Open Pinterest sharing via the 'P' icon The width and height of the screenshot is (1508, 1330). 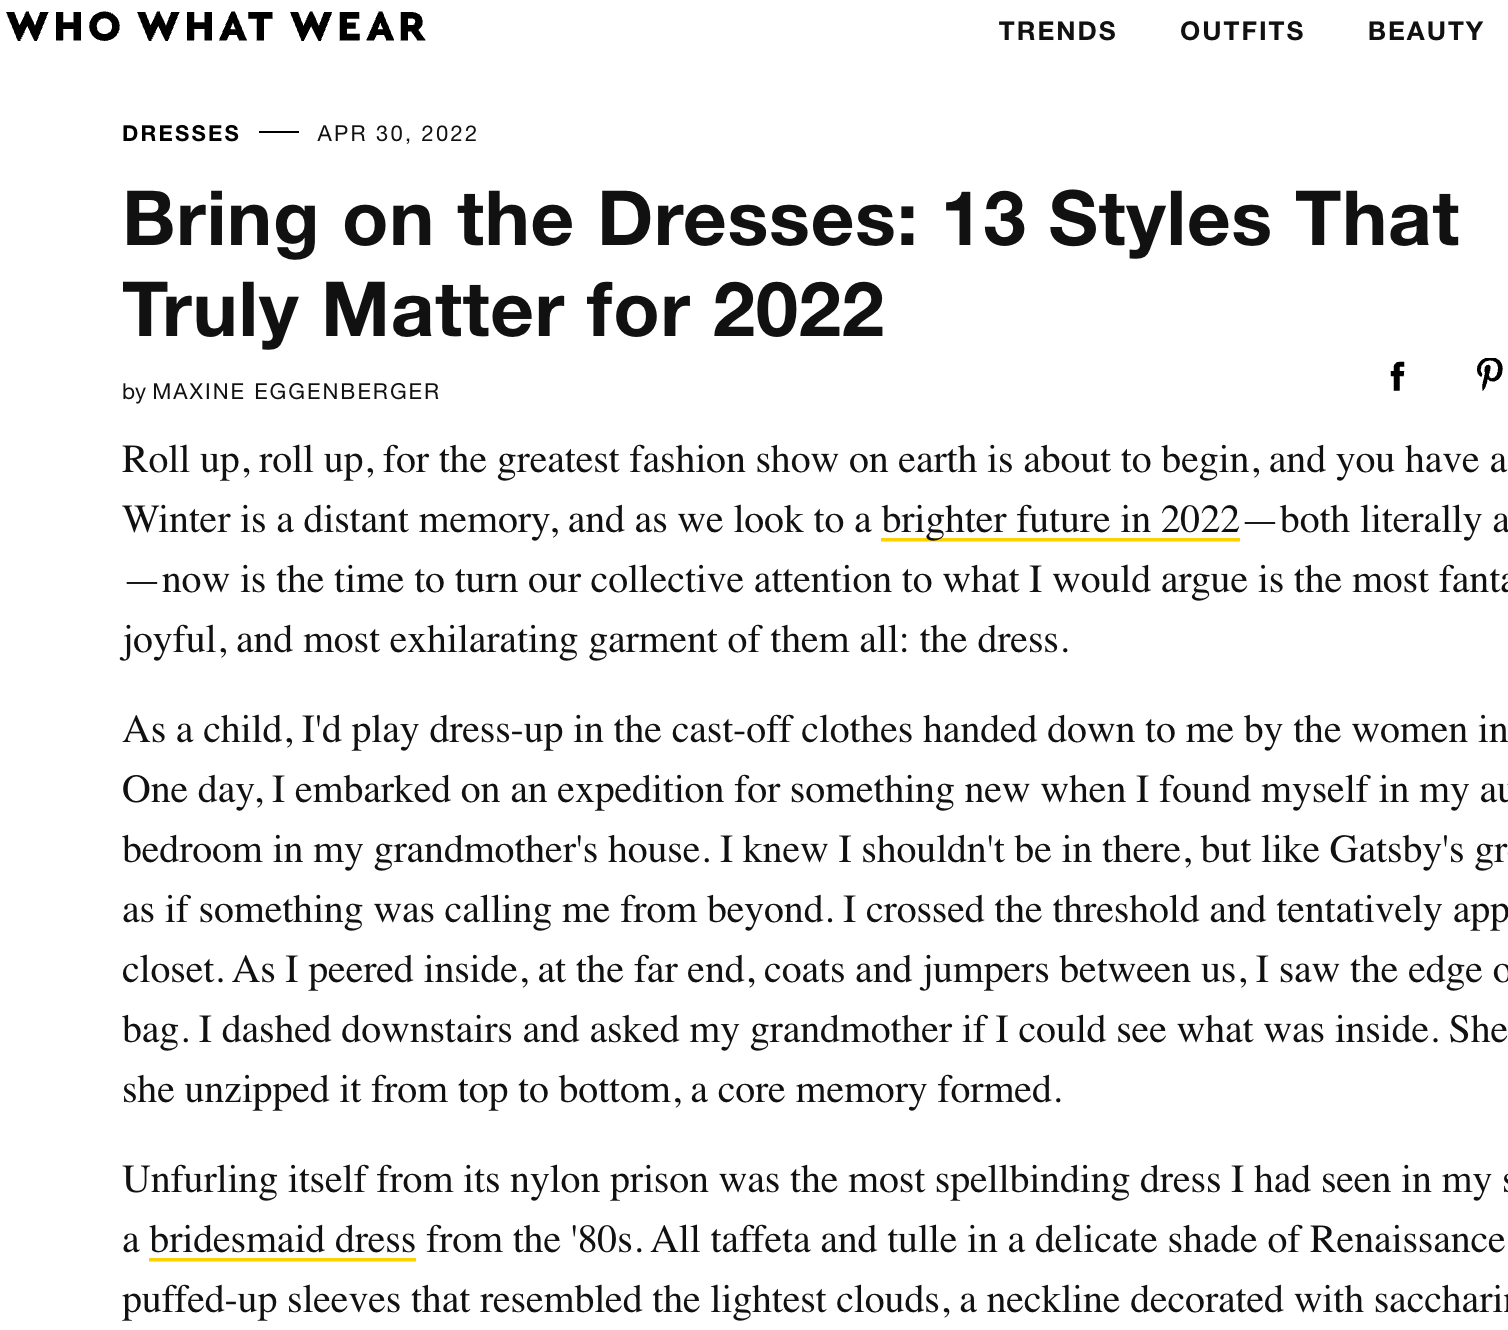1491,373
